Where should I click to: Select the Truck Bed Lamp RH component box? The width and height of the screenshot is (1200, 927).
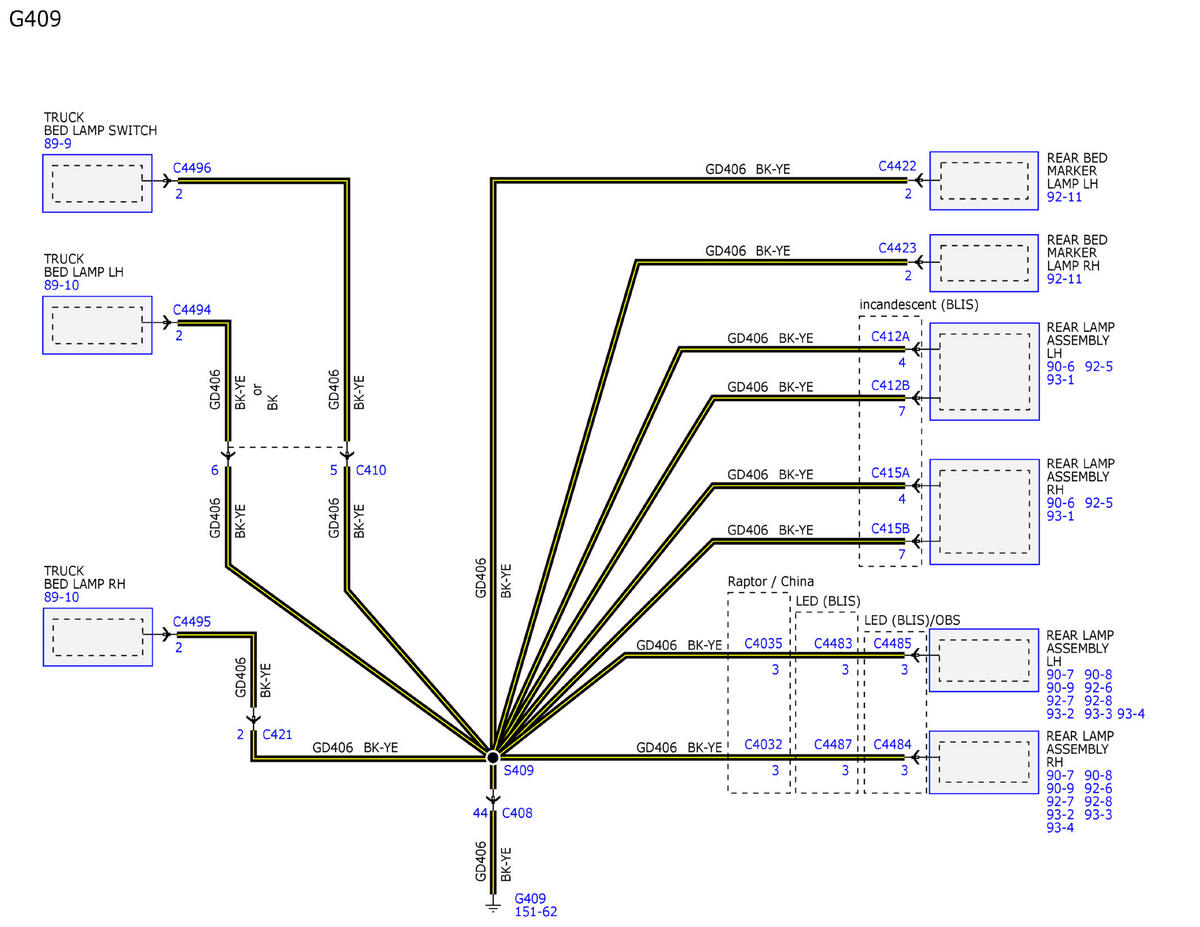(x=98, y=637)
